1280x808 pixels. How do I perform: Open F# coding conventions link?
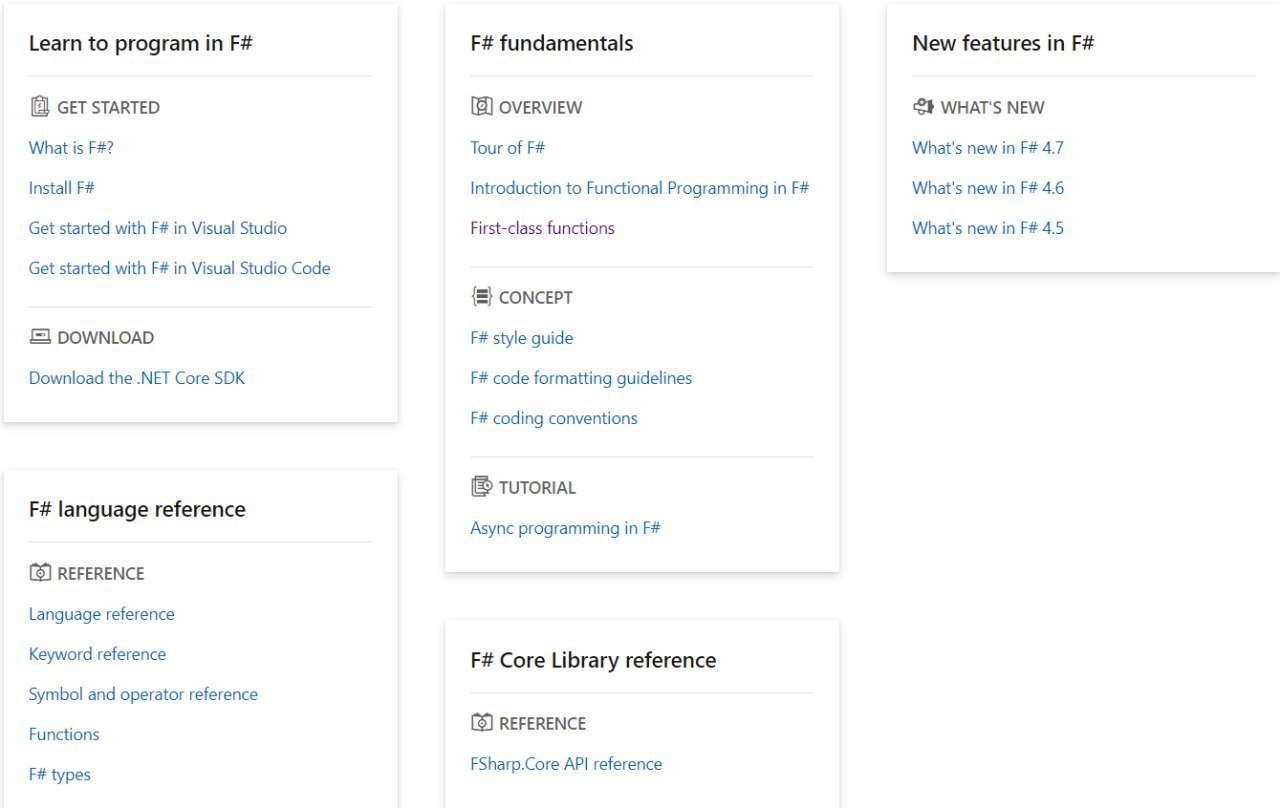pyautogui.click(x=554, y=418)
